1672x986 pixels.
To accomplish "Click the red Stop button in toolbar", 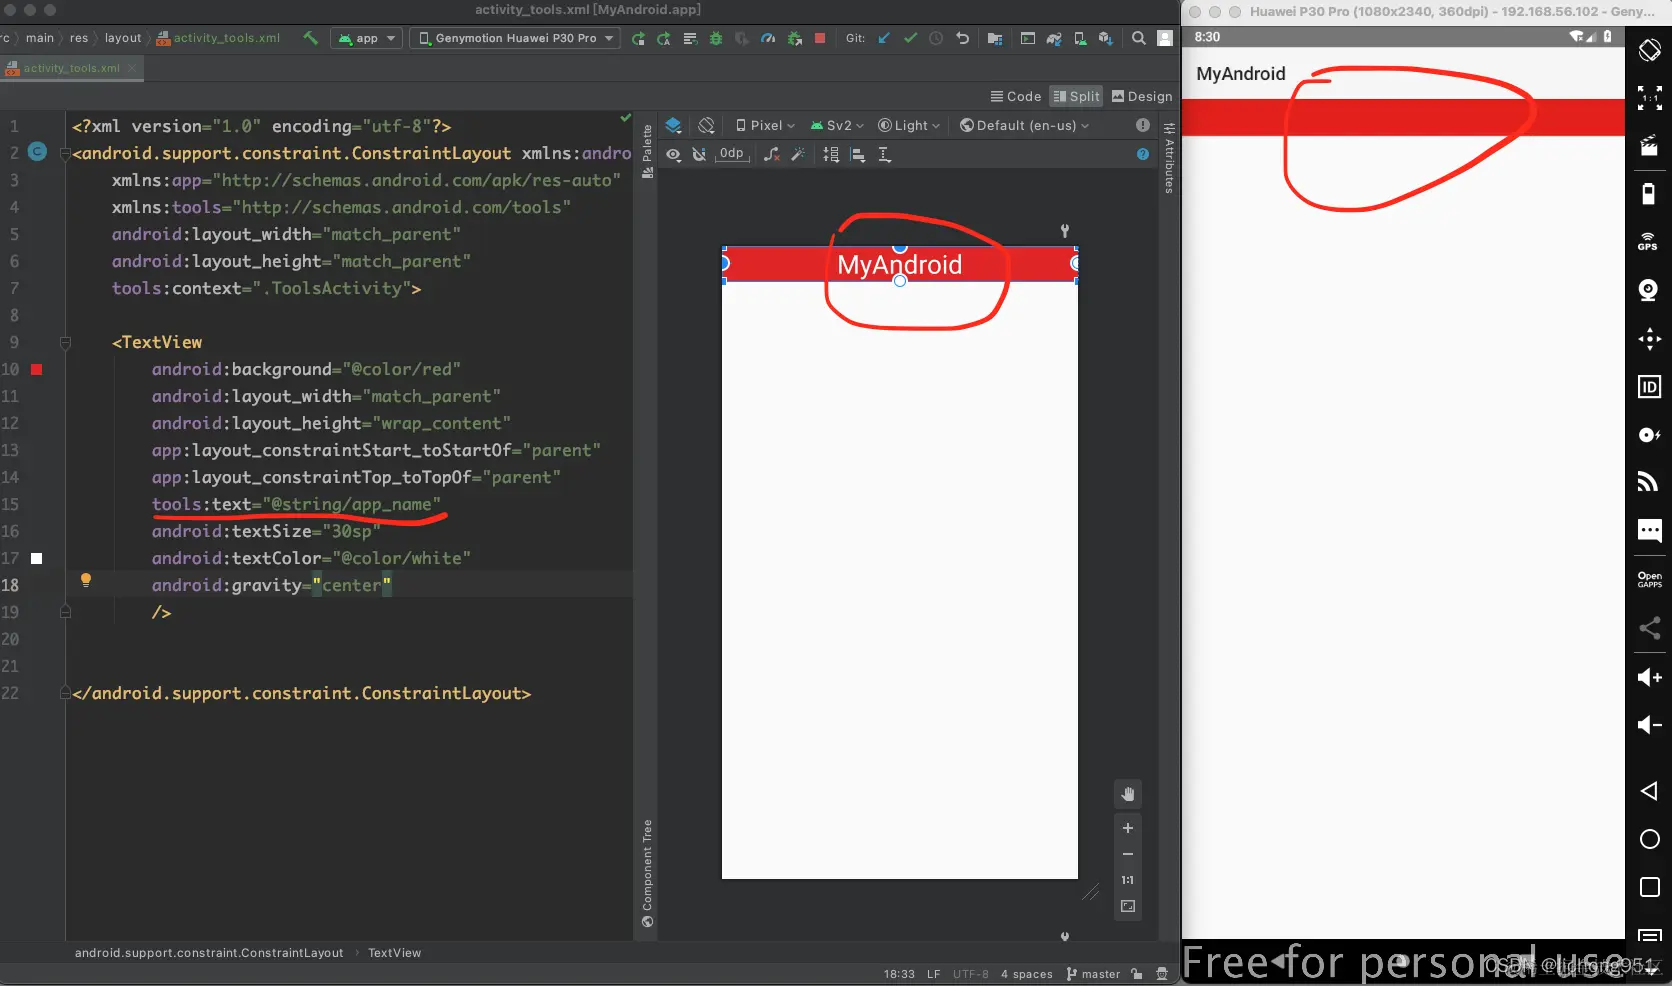I will pyautogui.click(x=820, y=38).
